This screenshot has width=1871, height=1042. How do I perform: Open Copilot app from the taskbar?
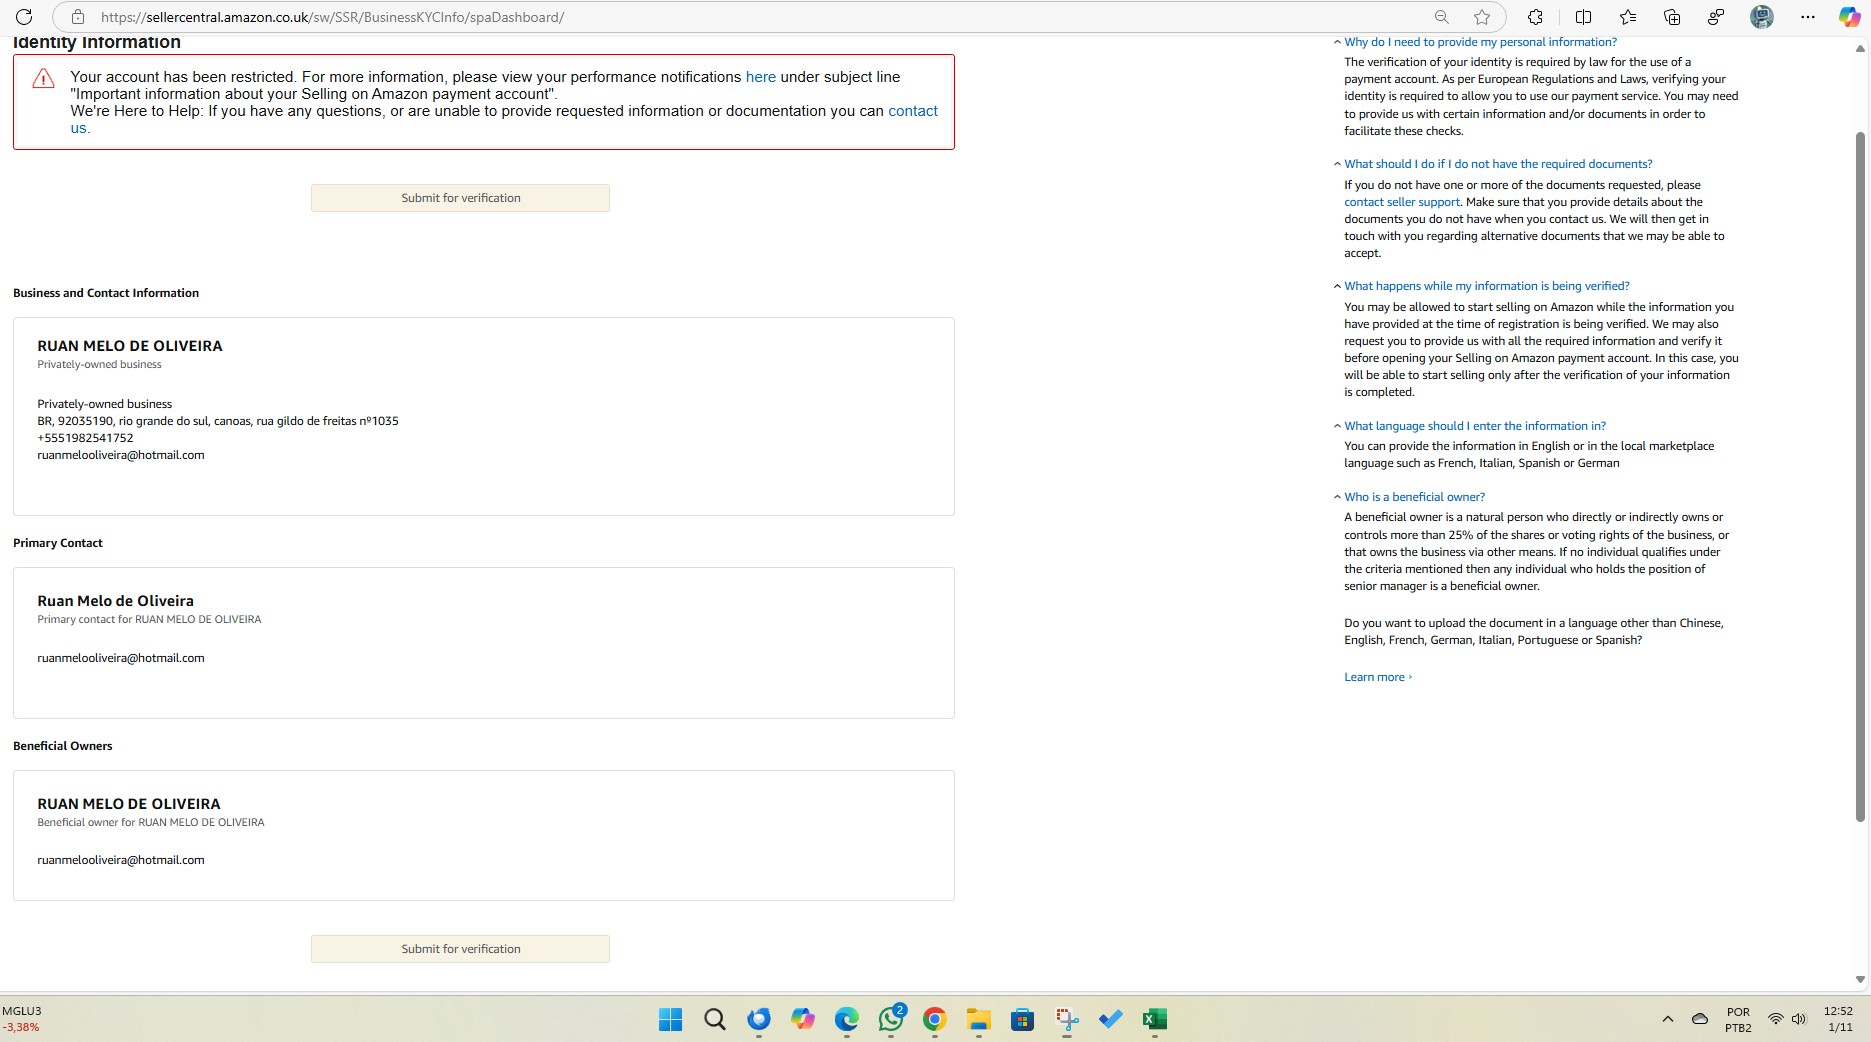coord(803,1019)
